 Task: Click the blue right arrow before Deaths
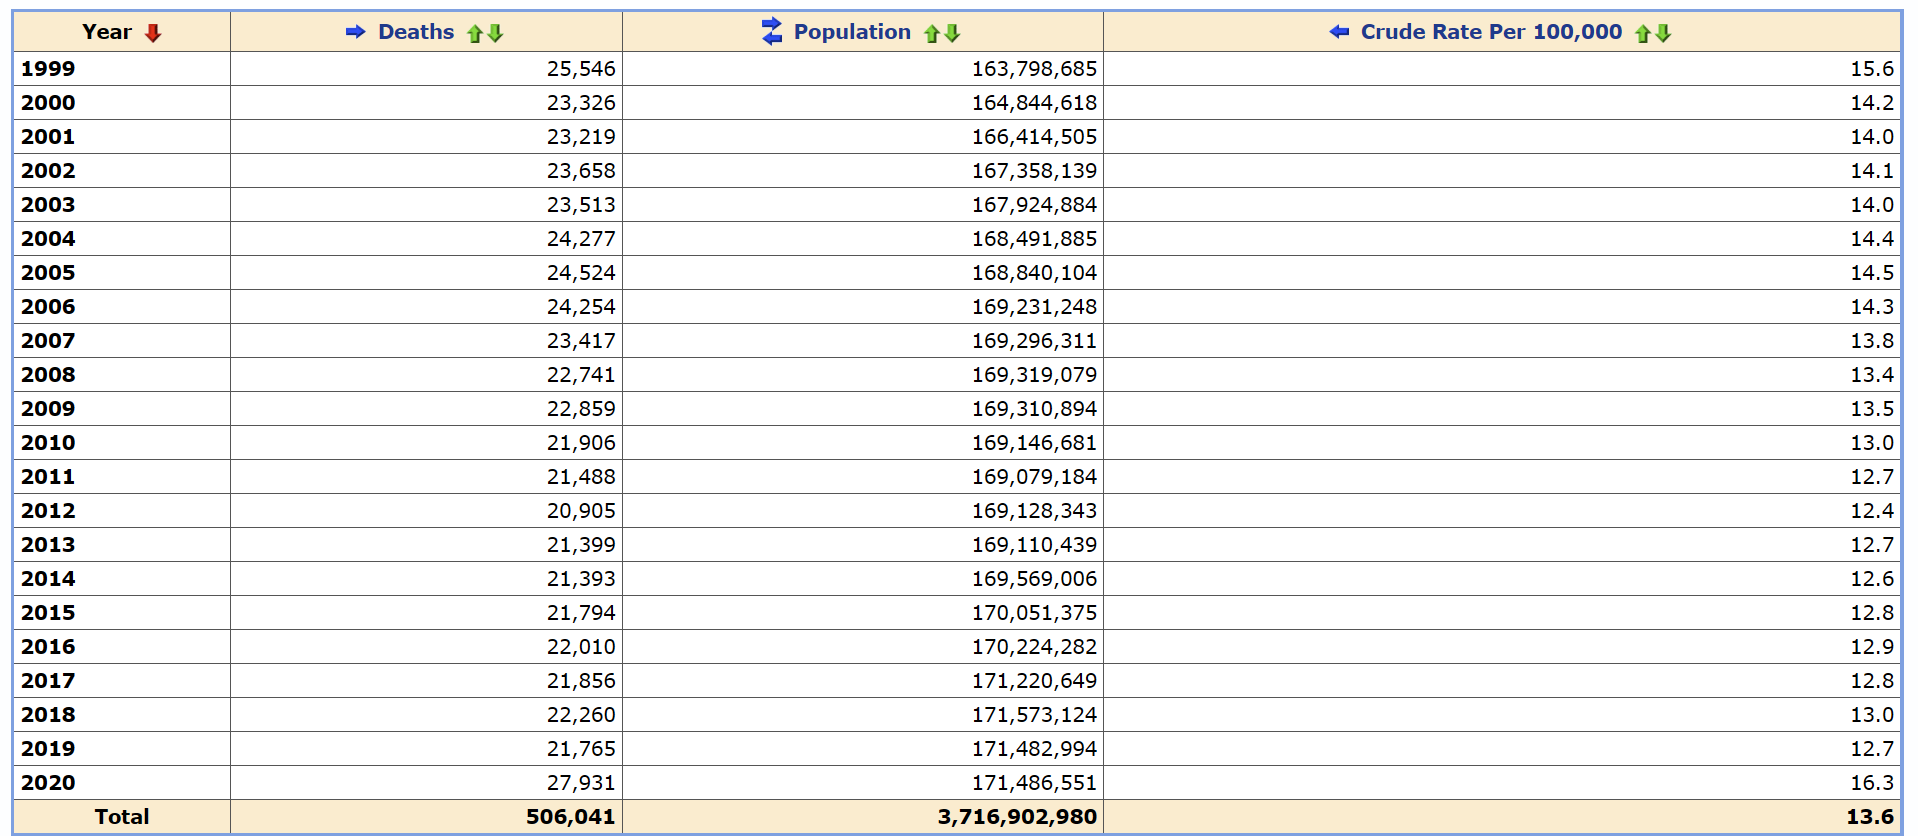[355, 32]
